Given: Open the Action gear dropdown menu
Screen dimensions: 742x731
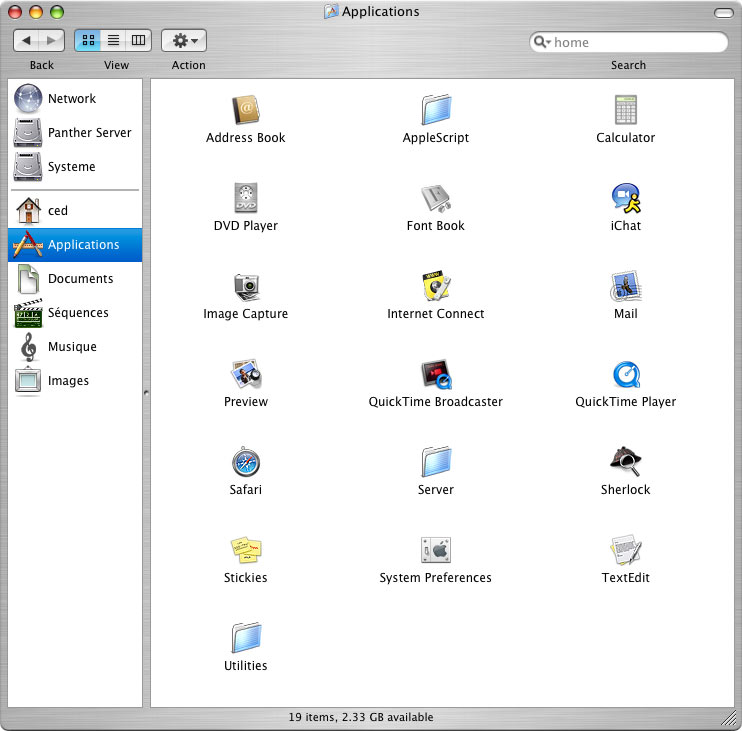Looking at the screenshot, I should click(184, 40).
